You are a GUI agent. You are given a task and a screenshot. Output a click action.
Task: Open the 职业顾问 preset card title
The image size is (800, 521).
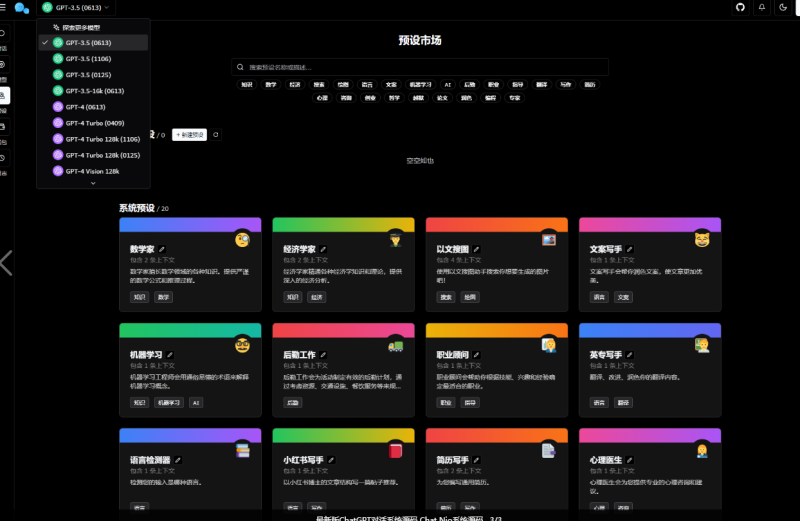click(x=453, y=355)
